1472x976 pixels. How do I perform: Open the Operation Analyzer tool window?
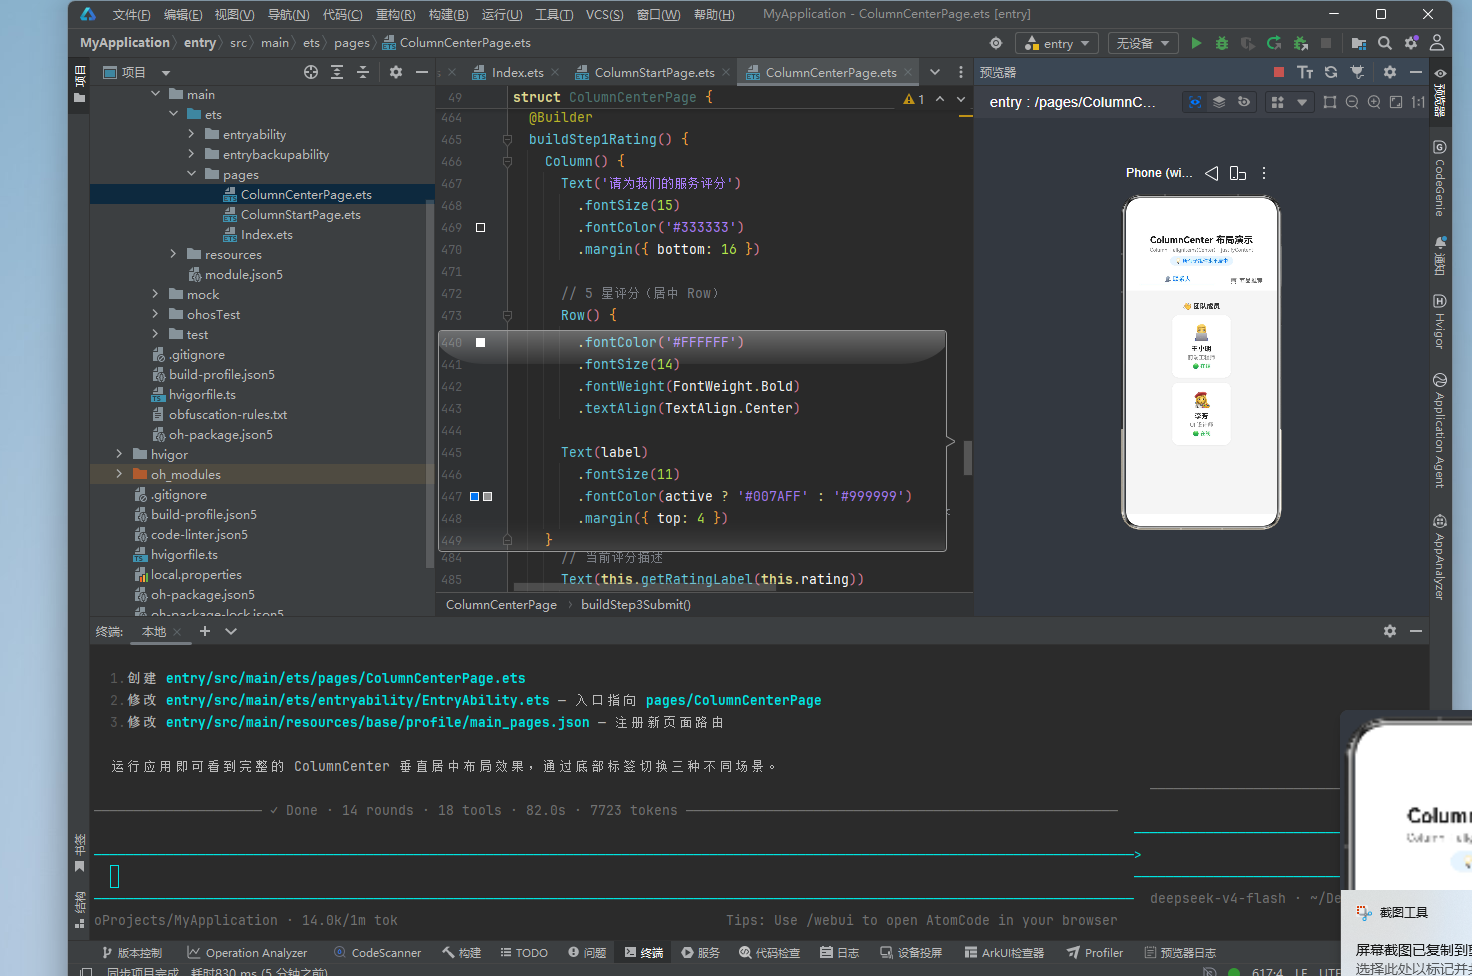[247, 953]
